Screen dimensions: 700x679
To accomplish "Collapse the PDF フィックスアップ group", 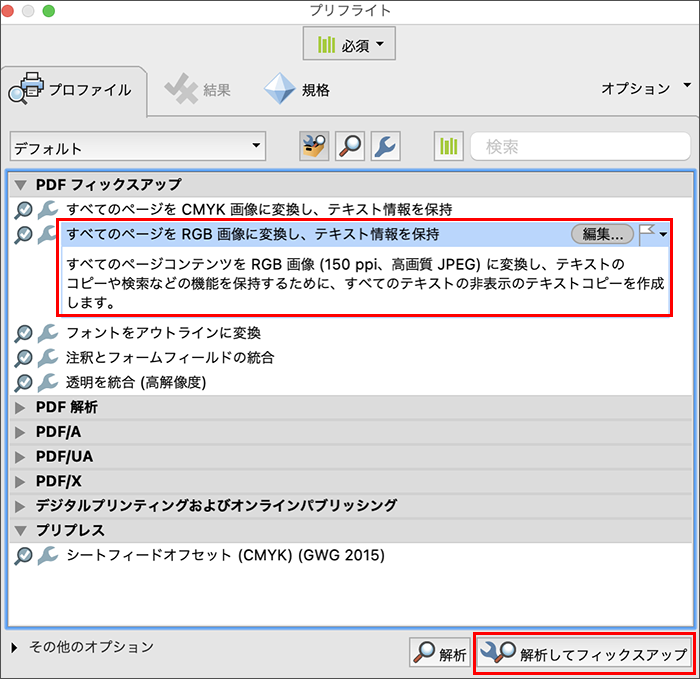I will pos(21,185).
